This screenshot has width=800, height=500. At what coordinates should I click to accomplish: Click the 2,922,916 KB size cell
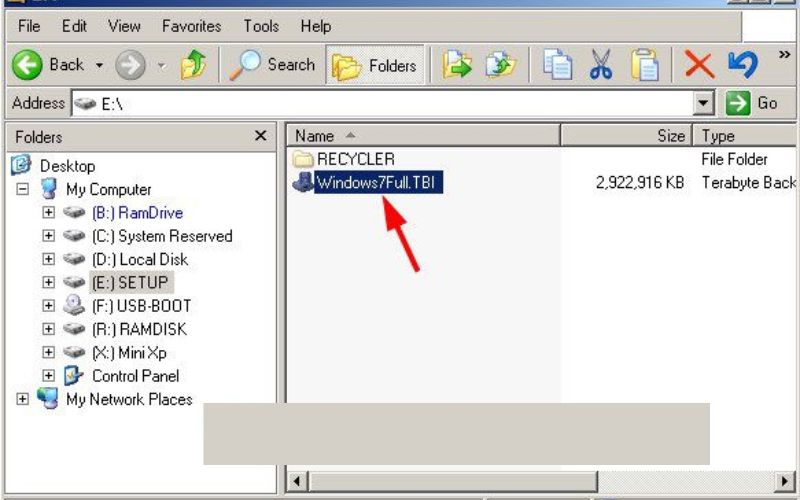tap(640, 182)
